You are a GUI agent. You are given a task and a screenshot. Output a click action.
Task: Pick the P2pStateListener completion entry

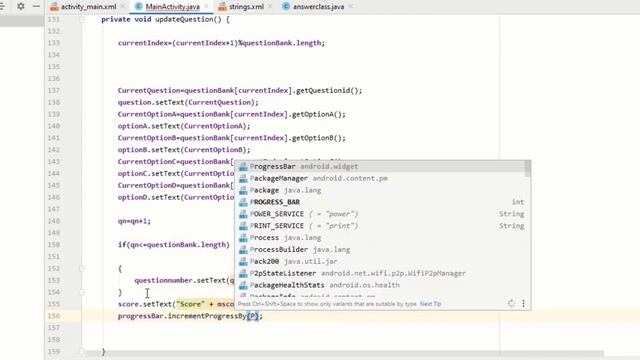point(380,273)
